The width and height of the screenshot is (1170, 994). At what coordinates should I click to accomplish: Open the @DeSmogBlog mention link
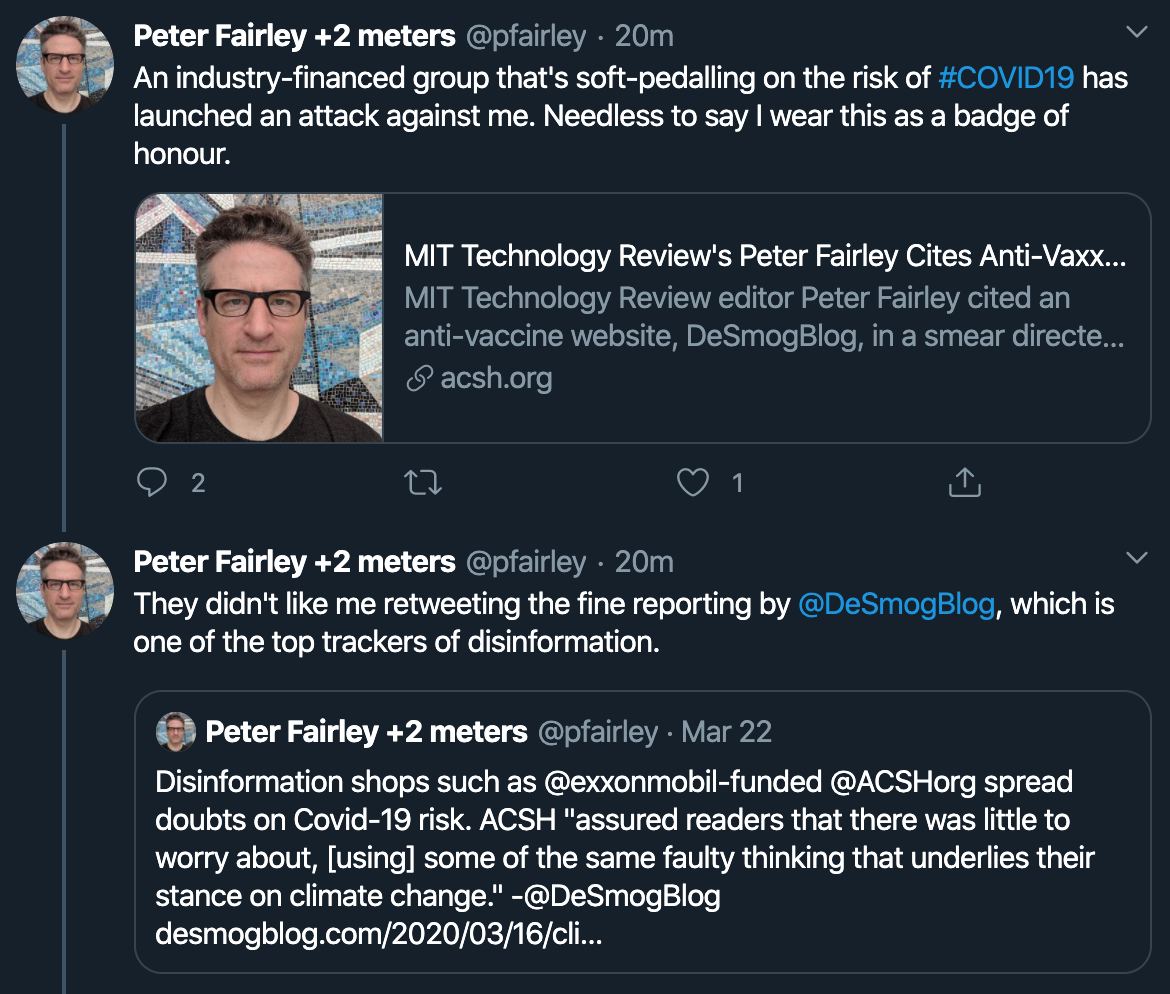(x=897, y=604)
